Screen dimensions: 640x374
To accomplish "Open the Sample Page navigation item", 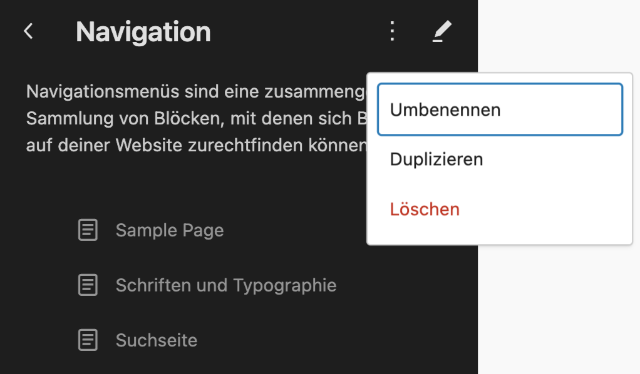I will click(170, 230).
